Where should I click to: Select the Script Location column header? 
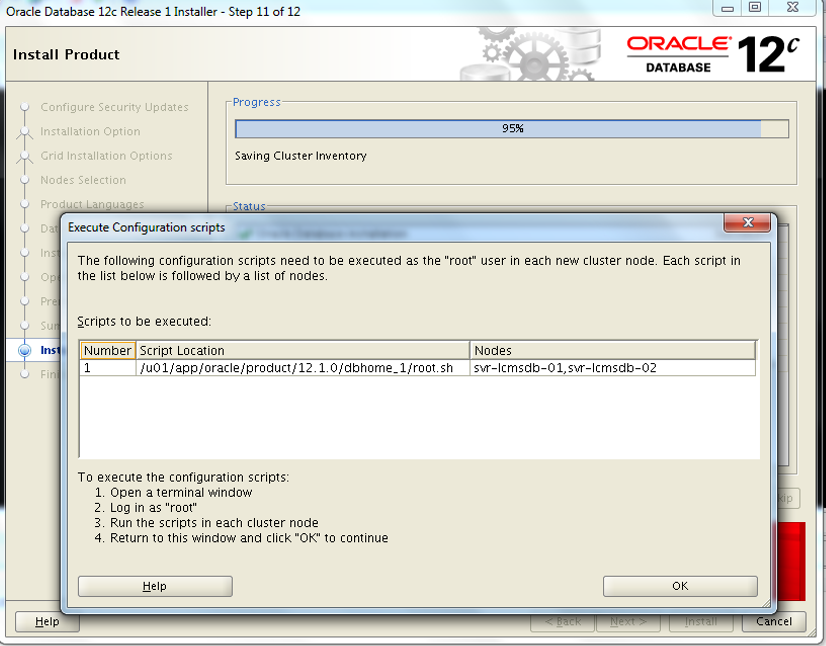pyautogui.click(x=302, y=350)
